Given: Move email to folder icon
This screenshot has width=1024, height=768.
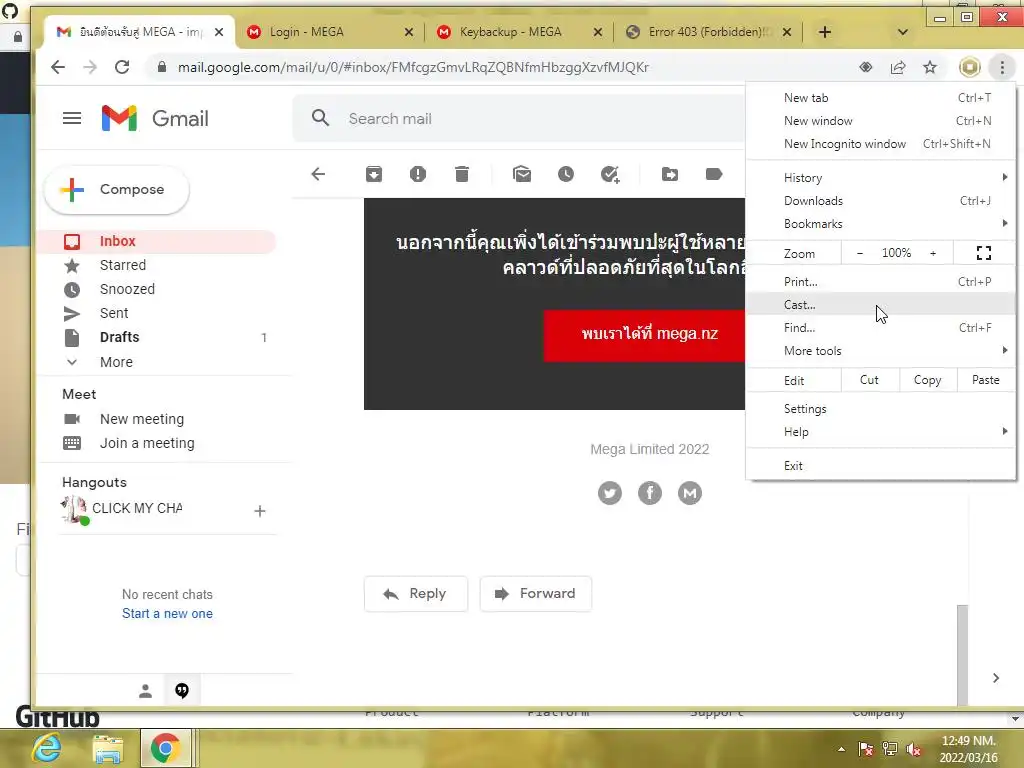Looking at the screenshot, I should [669, 174].
